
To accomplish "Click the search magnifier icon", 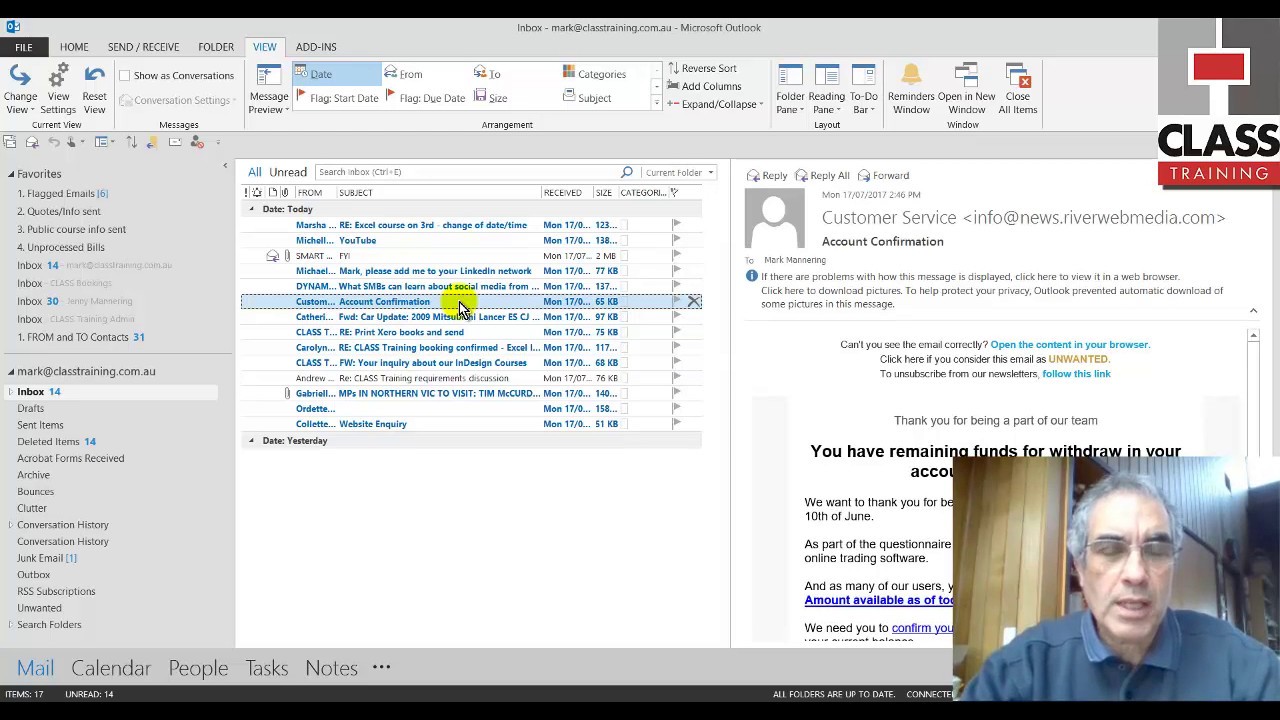I will [627, 172].
